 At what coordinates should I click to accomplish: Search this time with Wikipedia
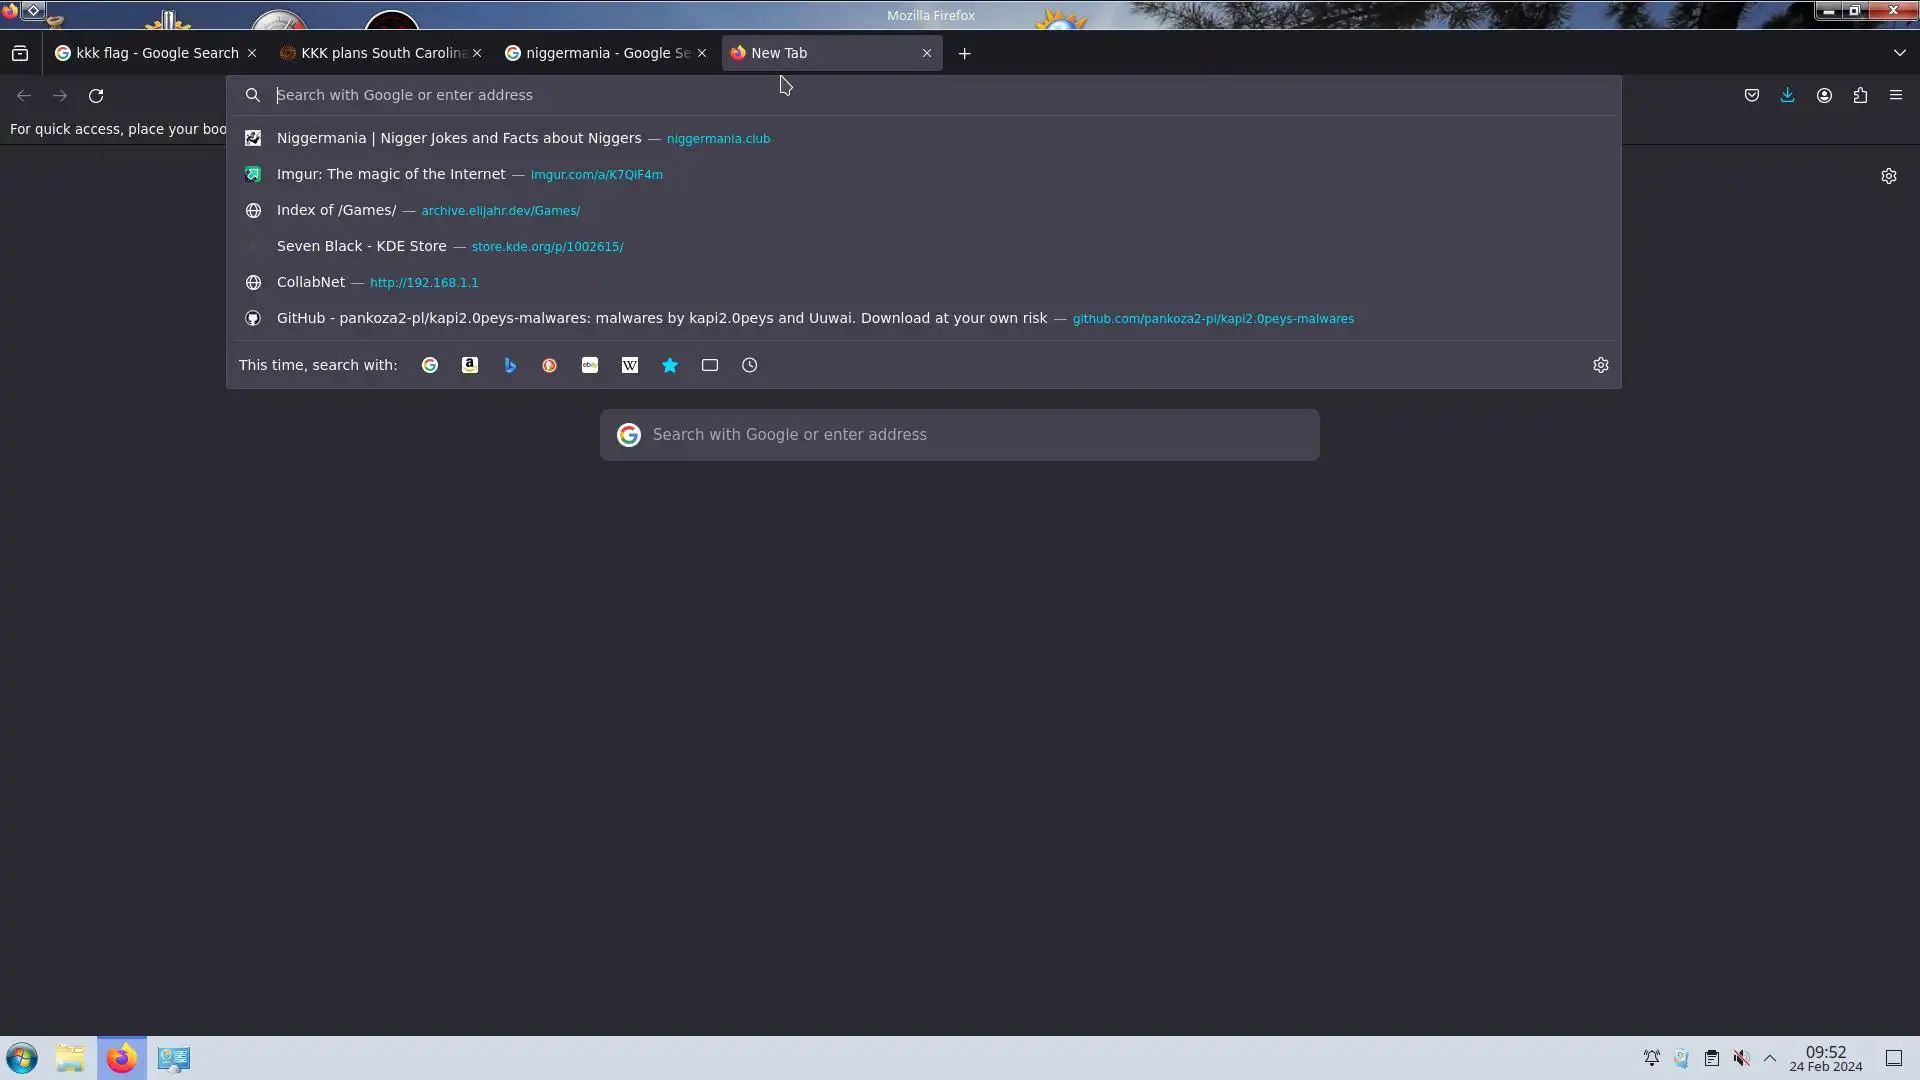coord(630,366)
